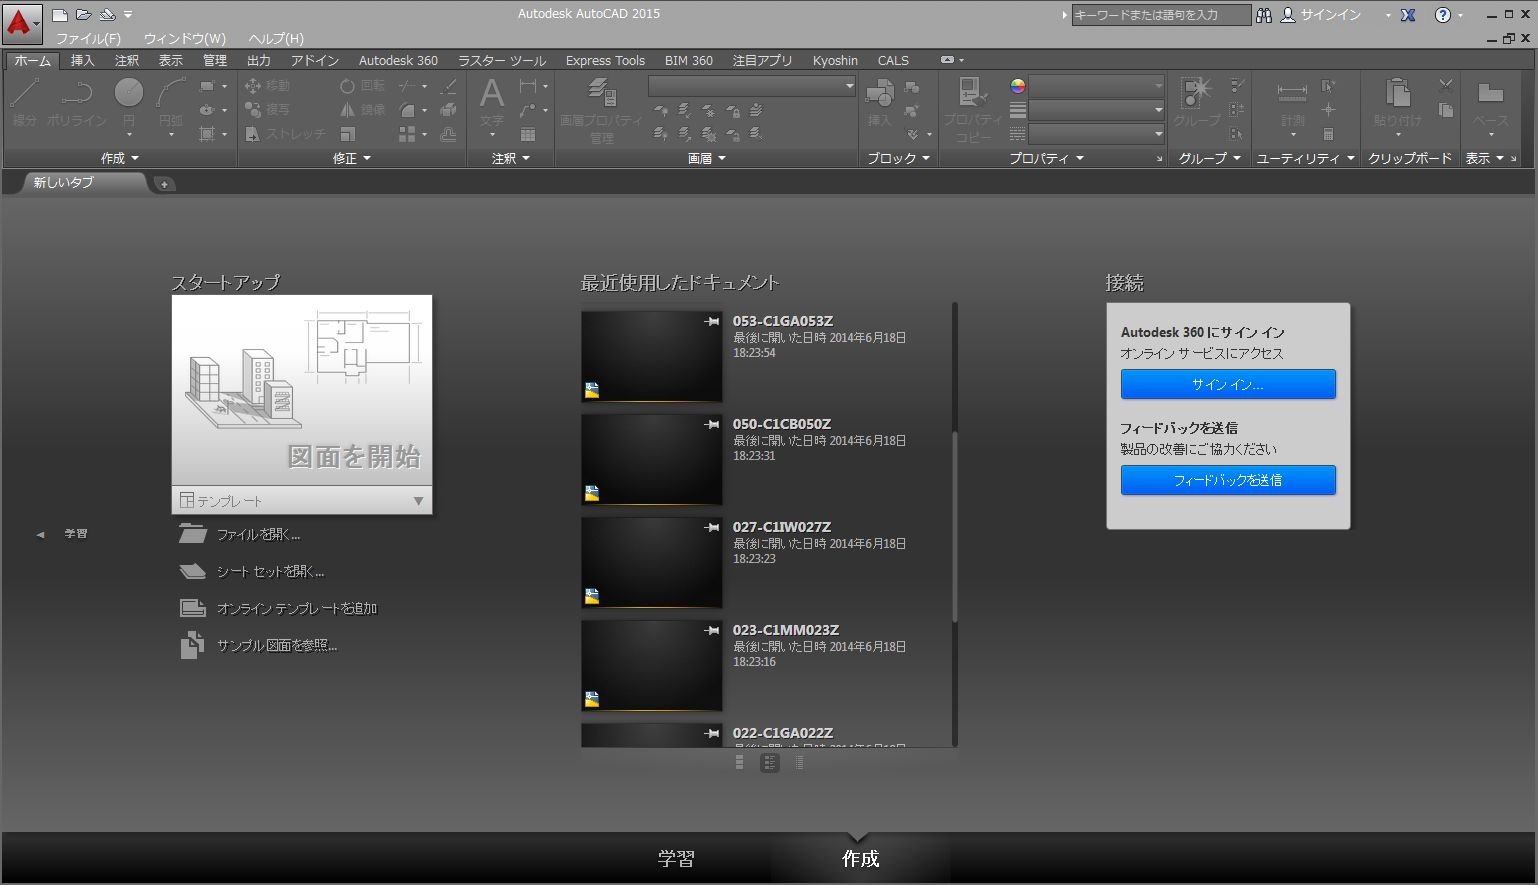Open the ファイル(F) menu
1538x885 pixels.
pyautogui.click(x=88, y=38)
